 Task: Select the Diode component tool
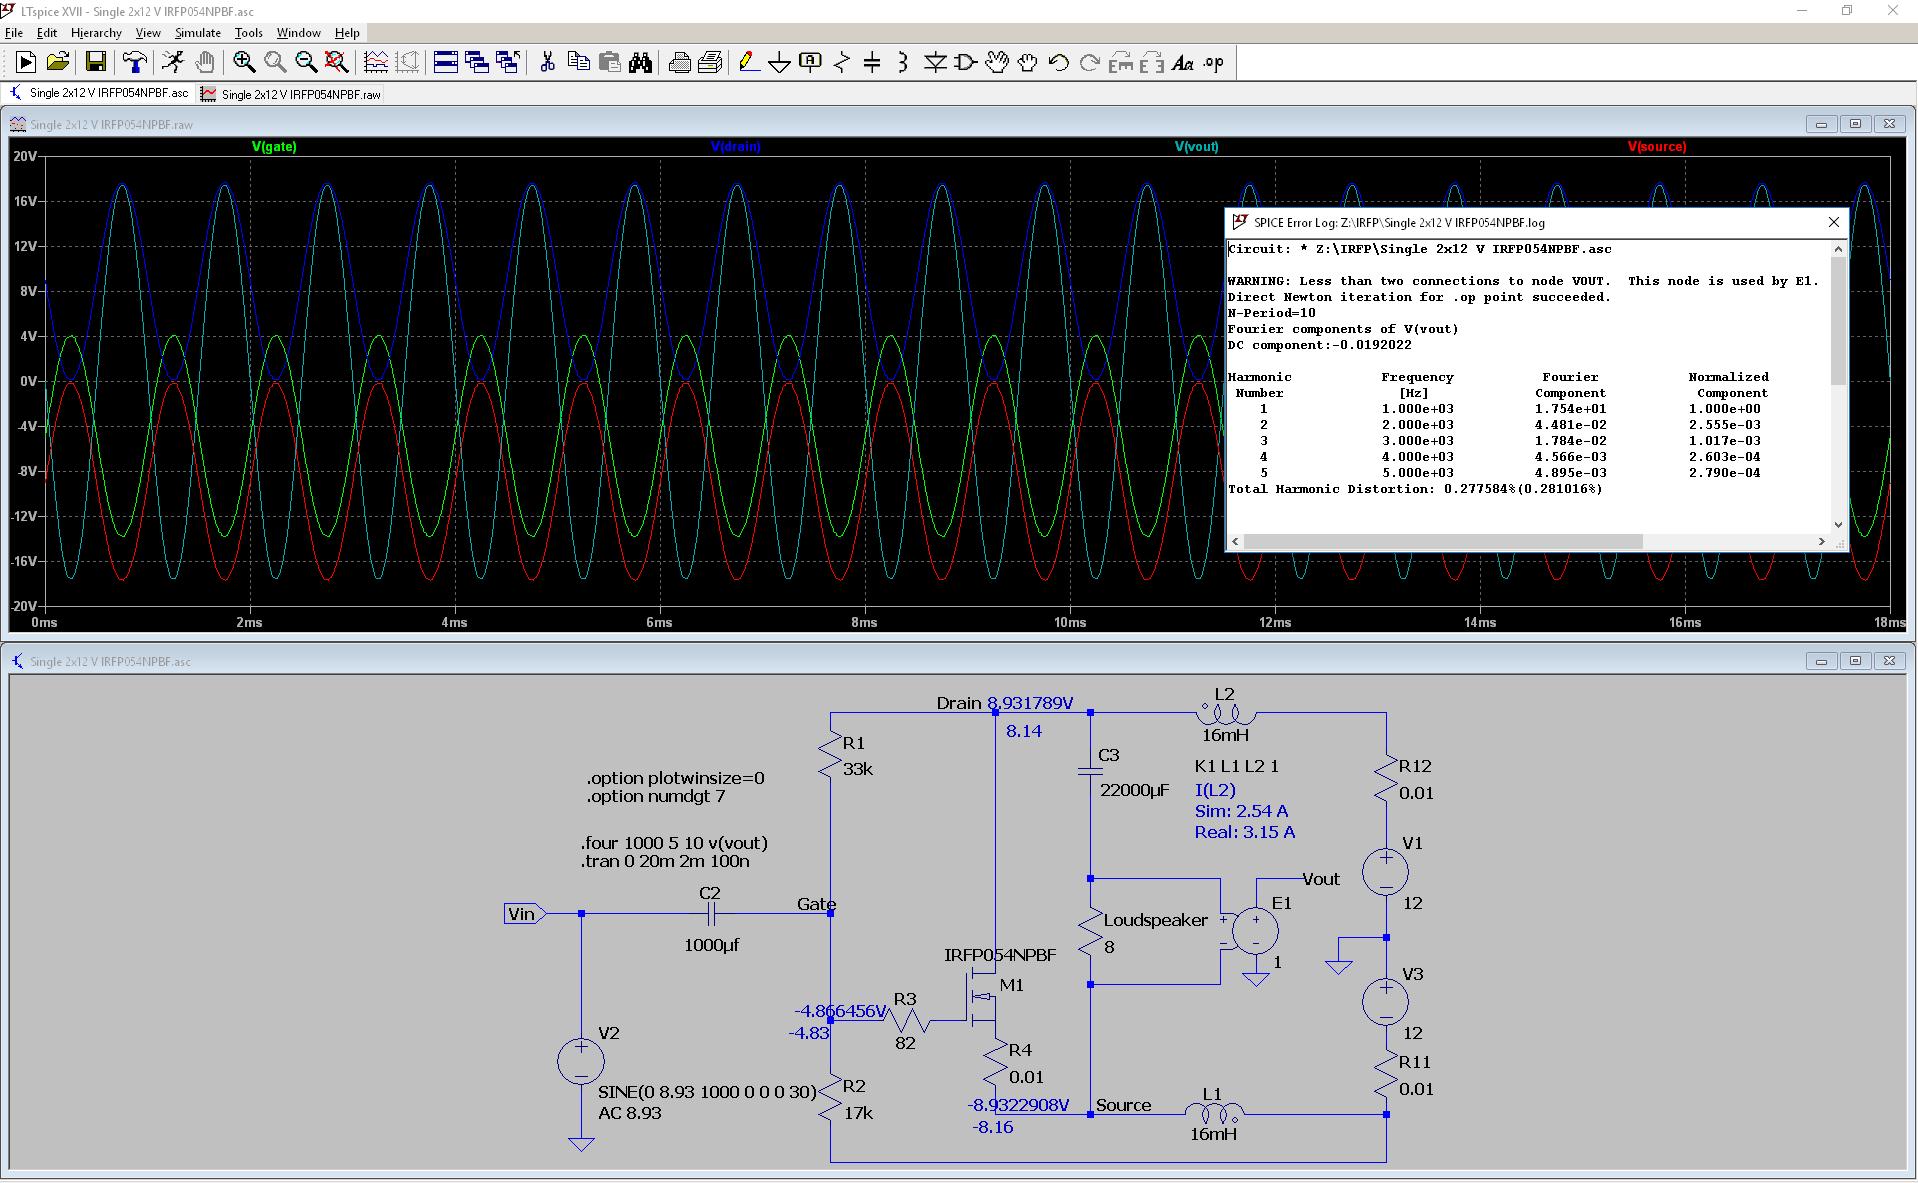point(935,63)
